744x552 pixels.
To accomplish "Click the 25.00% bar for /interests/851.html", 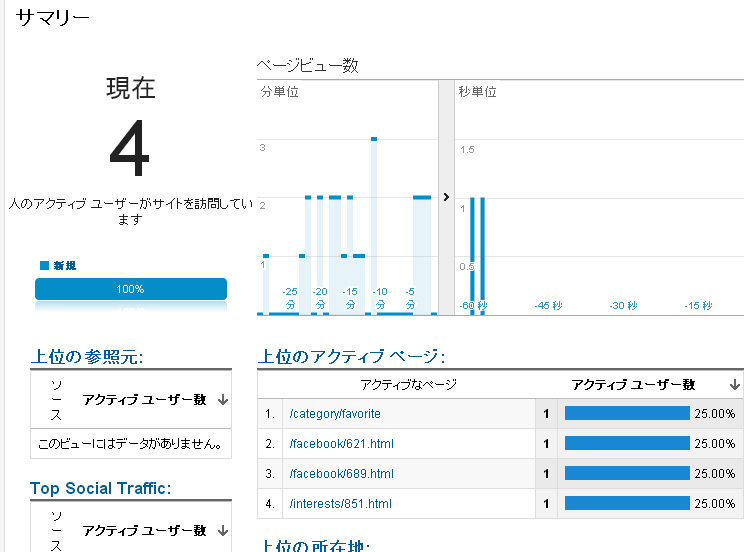I will point(627,503).
